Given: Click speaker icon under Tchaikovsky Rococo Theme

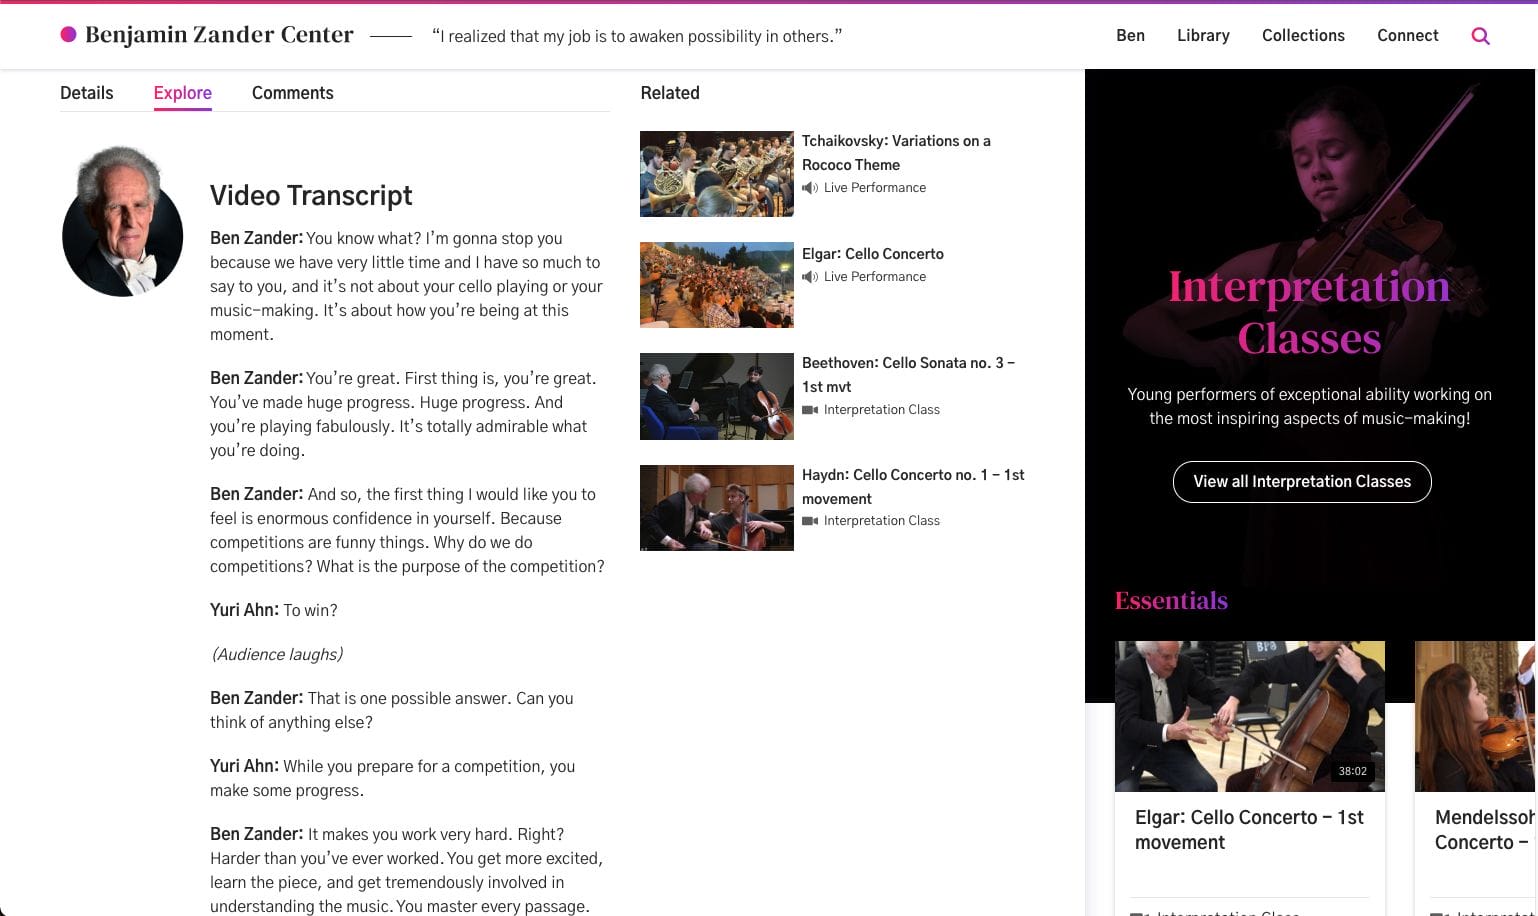Looking at the screenshot, I should [810, 188].
